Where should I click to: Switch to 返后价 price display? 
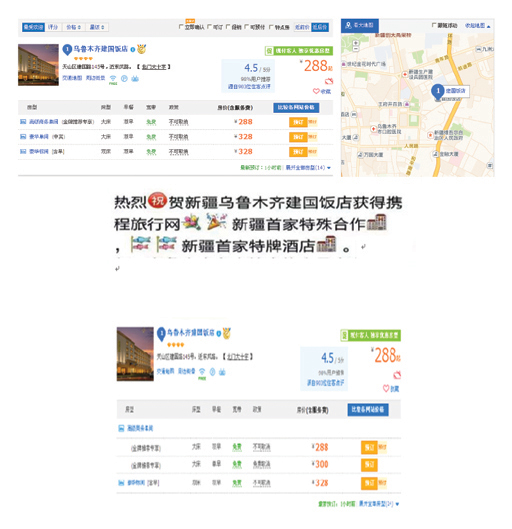[320, 27]
